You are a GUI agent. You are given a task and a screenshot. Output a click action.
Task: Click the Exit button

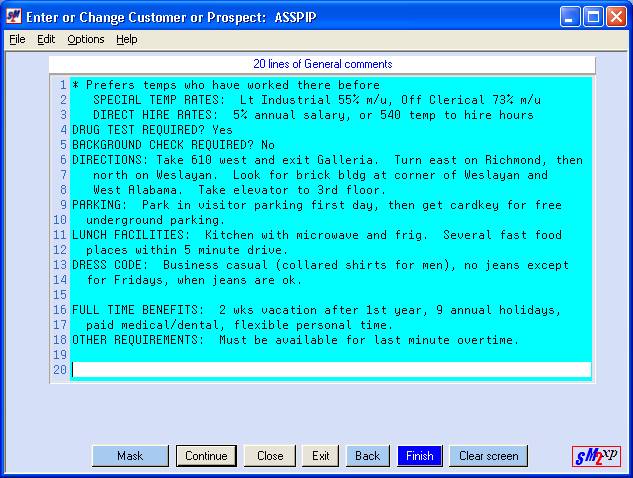coord(320,456)
